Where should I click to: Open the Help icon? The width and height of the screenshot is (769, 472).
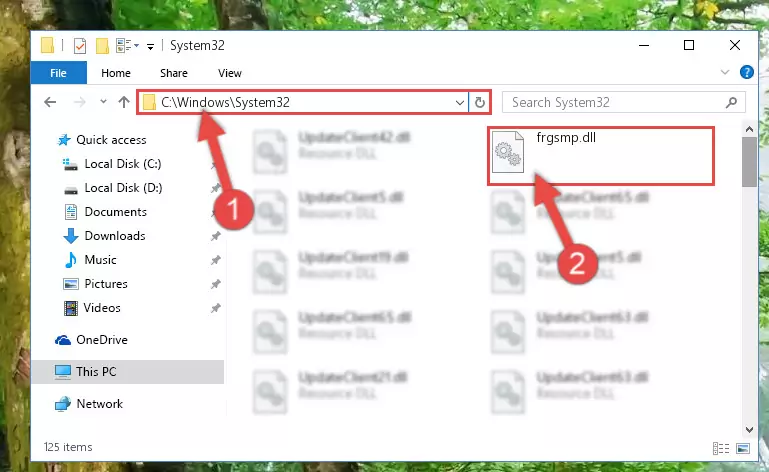tap(746, 73)
